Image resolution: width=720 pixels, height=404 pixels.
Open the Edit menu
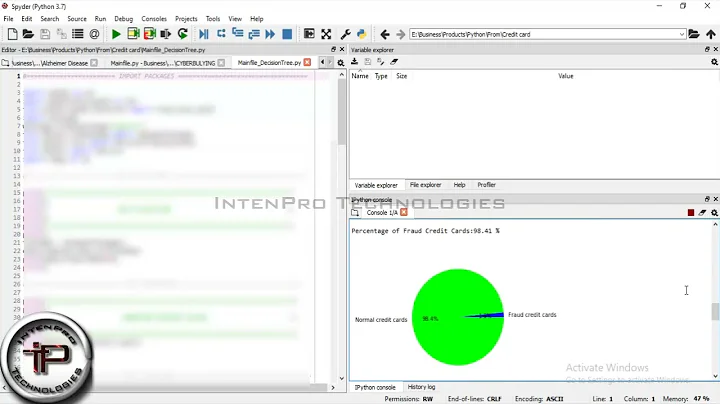coord(27,19)
